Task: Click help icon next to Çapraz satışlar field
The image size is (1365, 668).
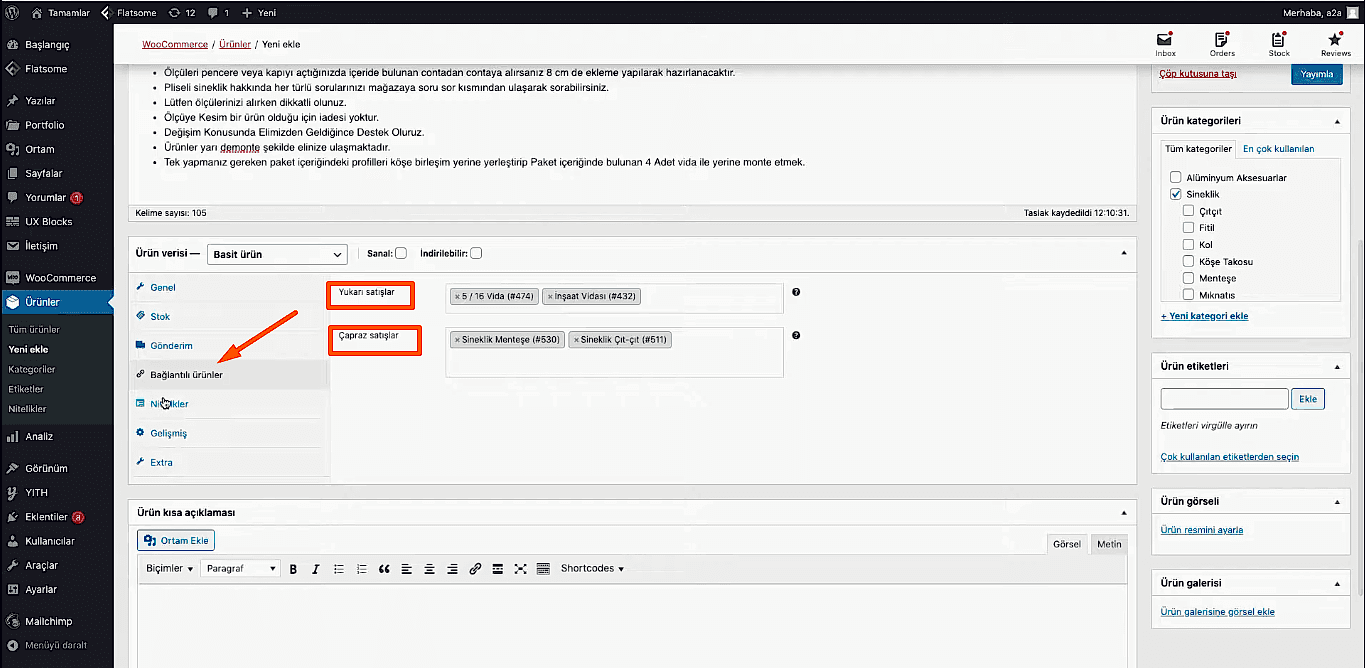Action: pos(796,336)
